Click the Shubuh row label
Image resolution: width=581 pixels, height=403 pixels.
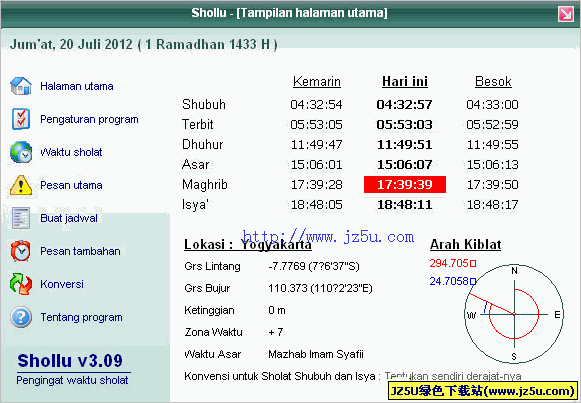(x=204, y=104)
